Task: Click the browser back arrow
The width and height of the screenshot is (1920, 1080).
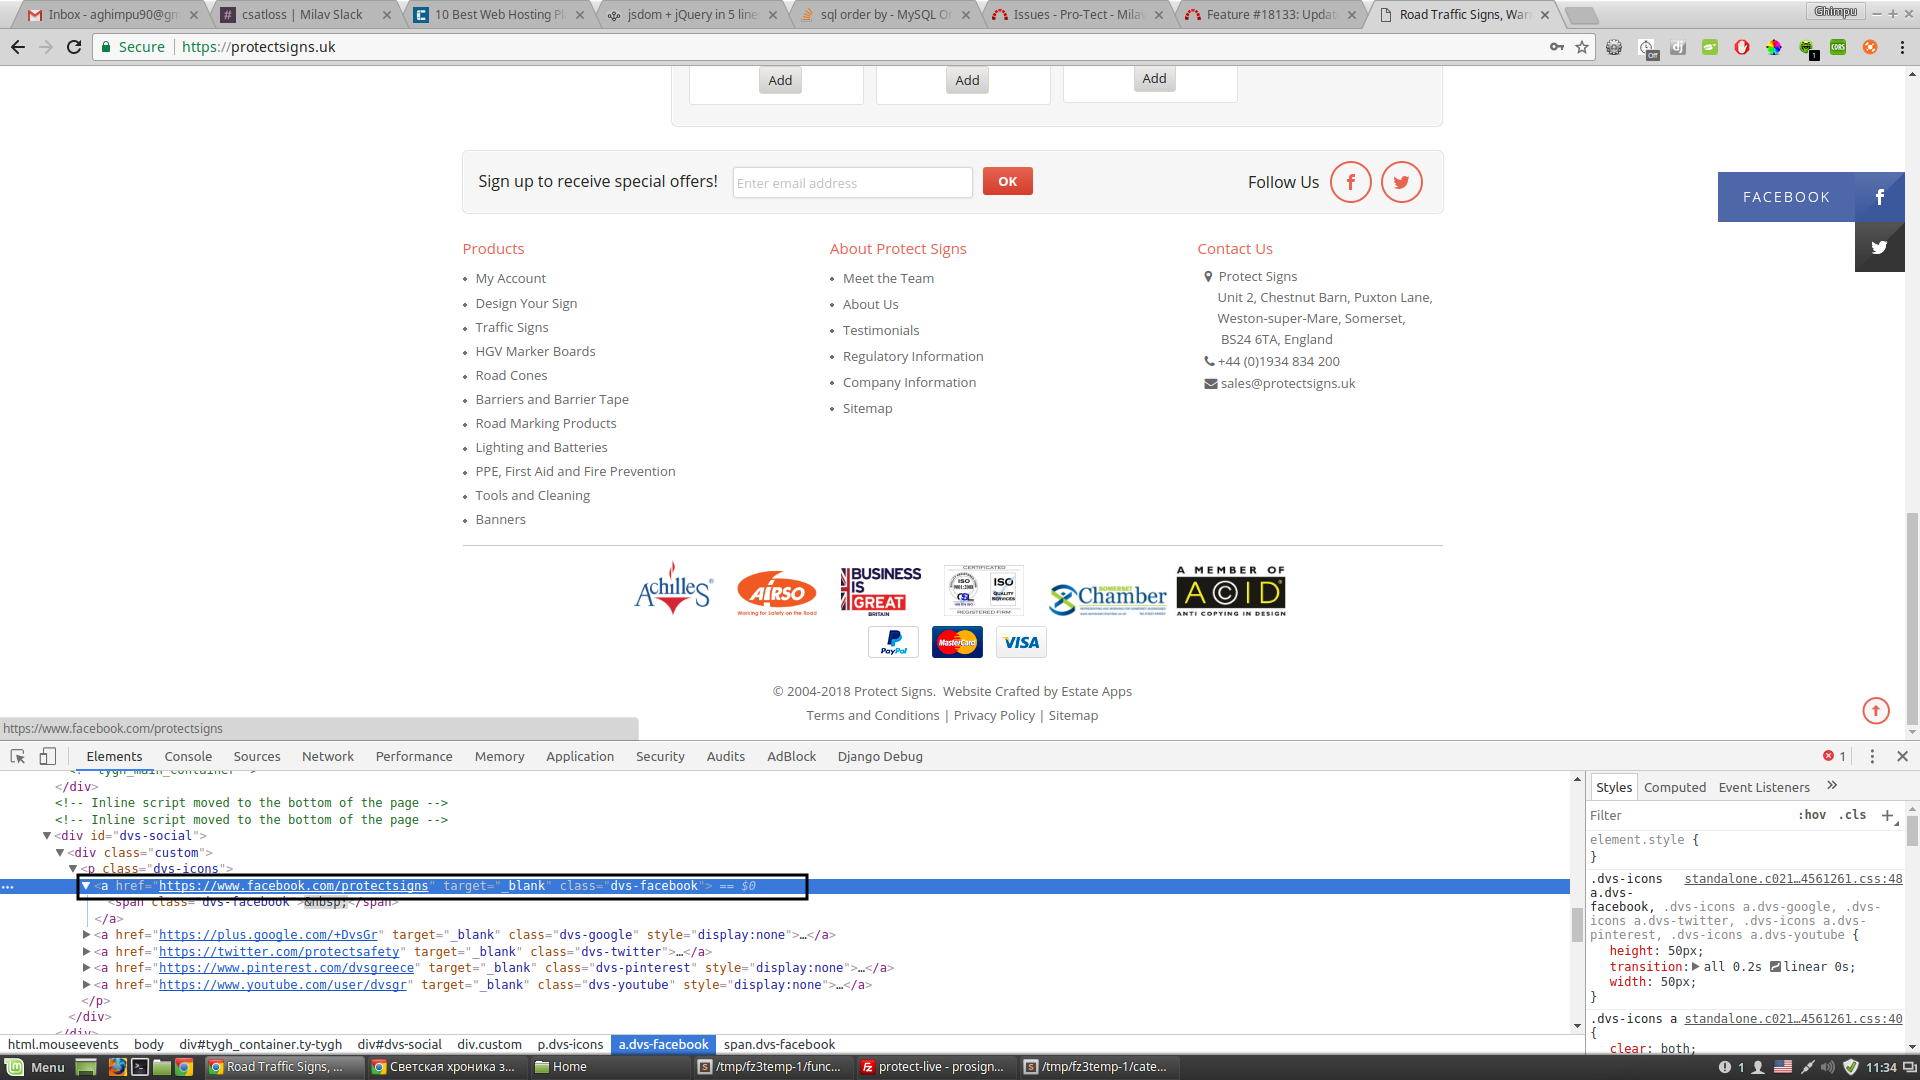Action: [x=18, y=47]
